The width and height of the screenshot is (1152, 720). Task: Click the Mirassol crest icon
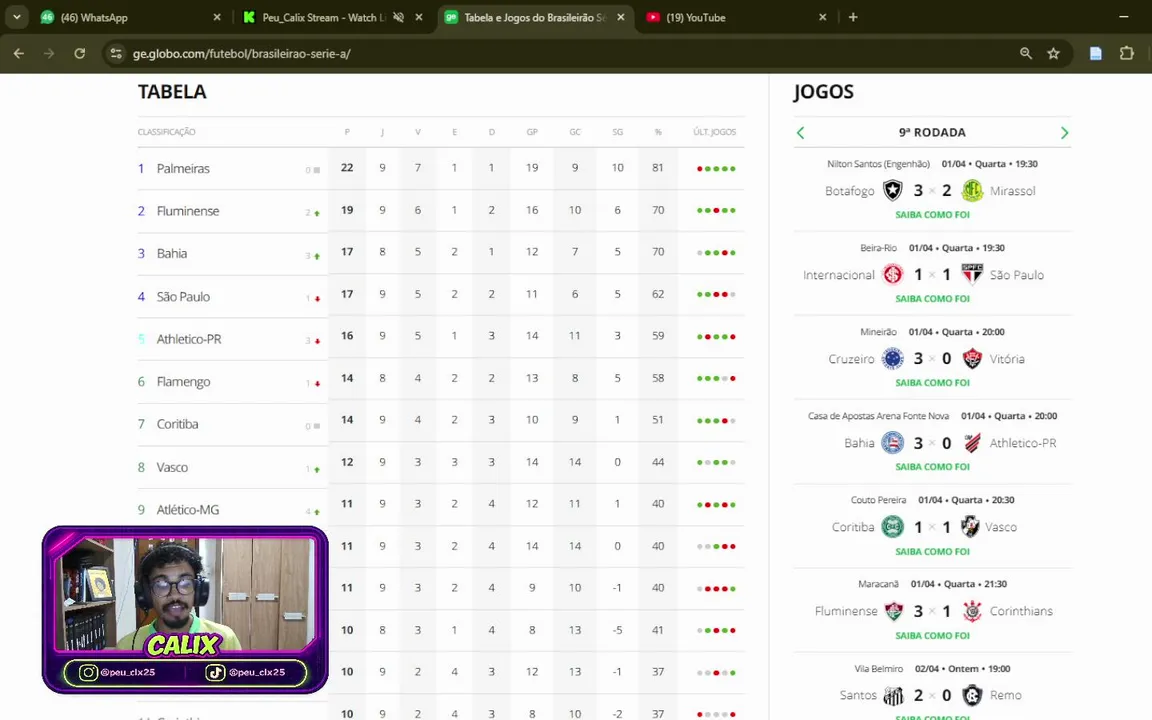coord(972,191)
